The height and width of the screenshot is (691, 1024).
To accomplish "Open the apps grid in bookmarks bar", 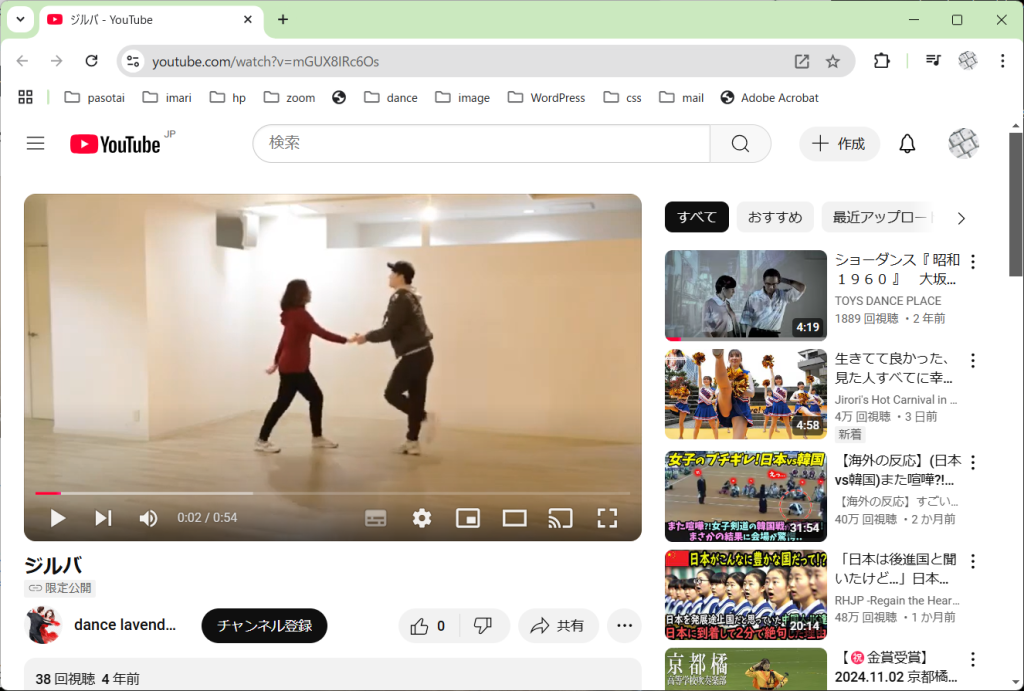I will pos(25,97).
